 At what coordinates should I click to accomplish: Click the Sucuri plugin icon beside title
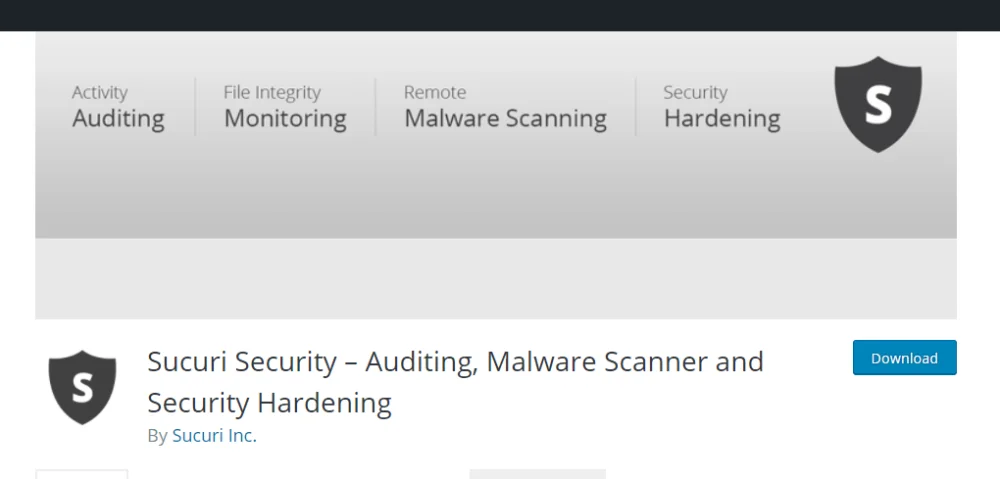pos(82,389)
